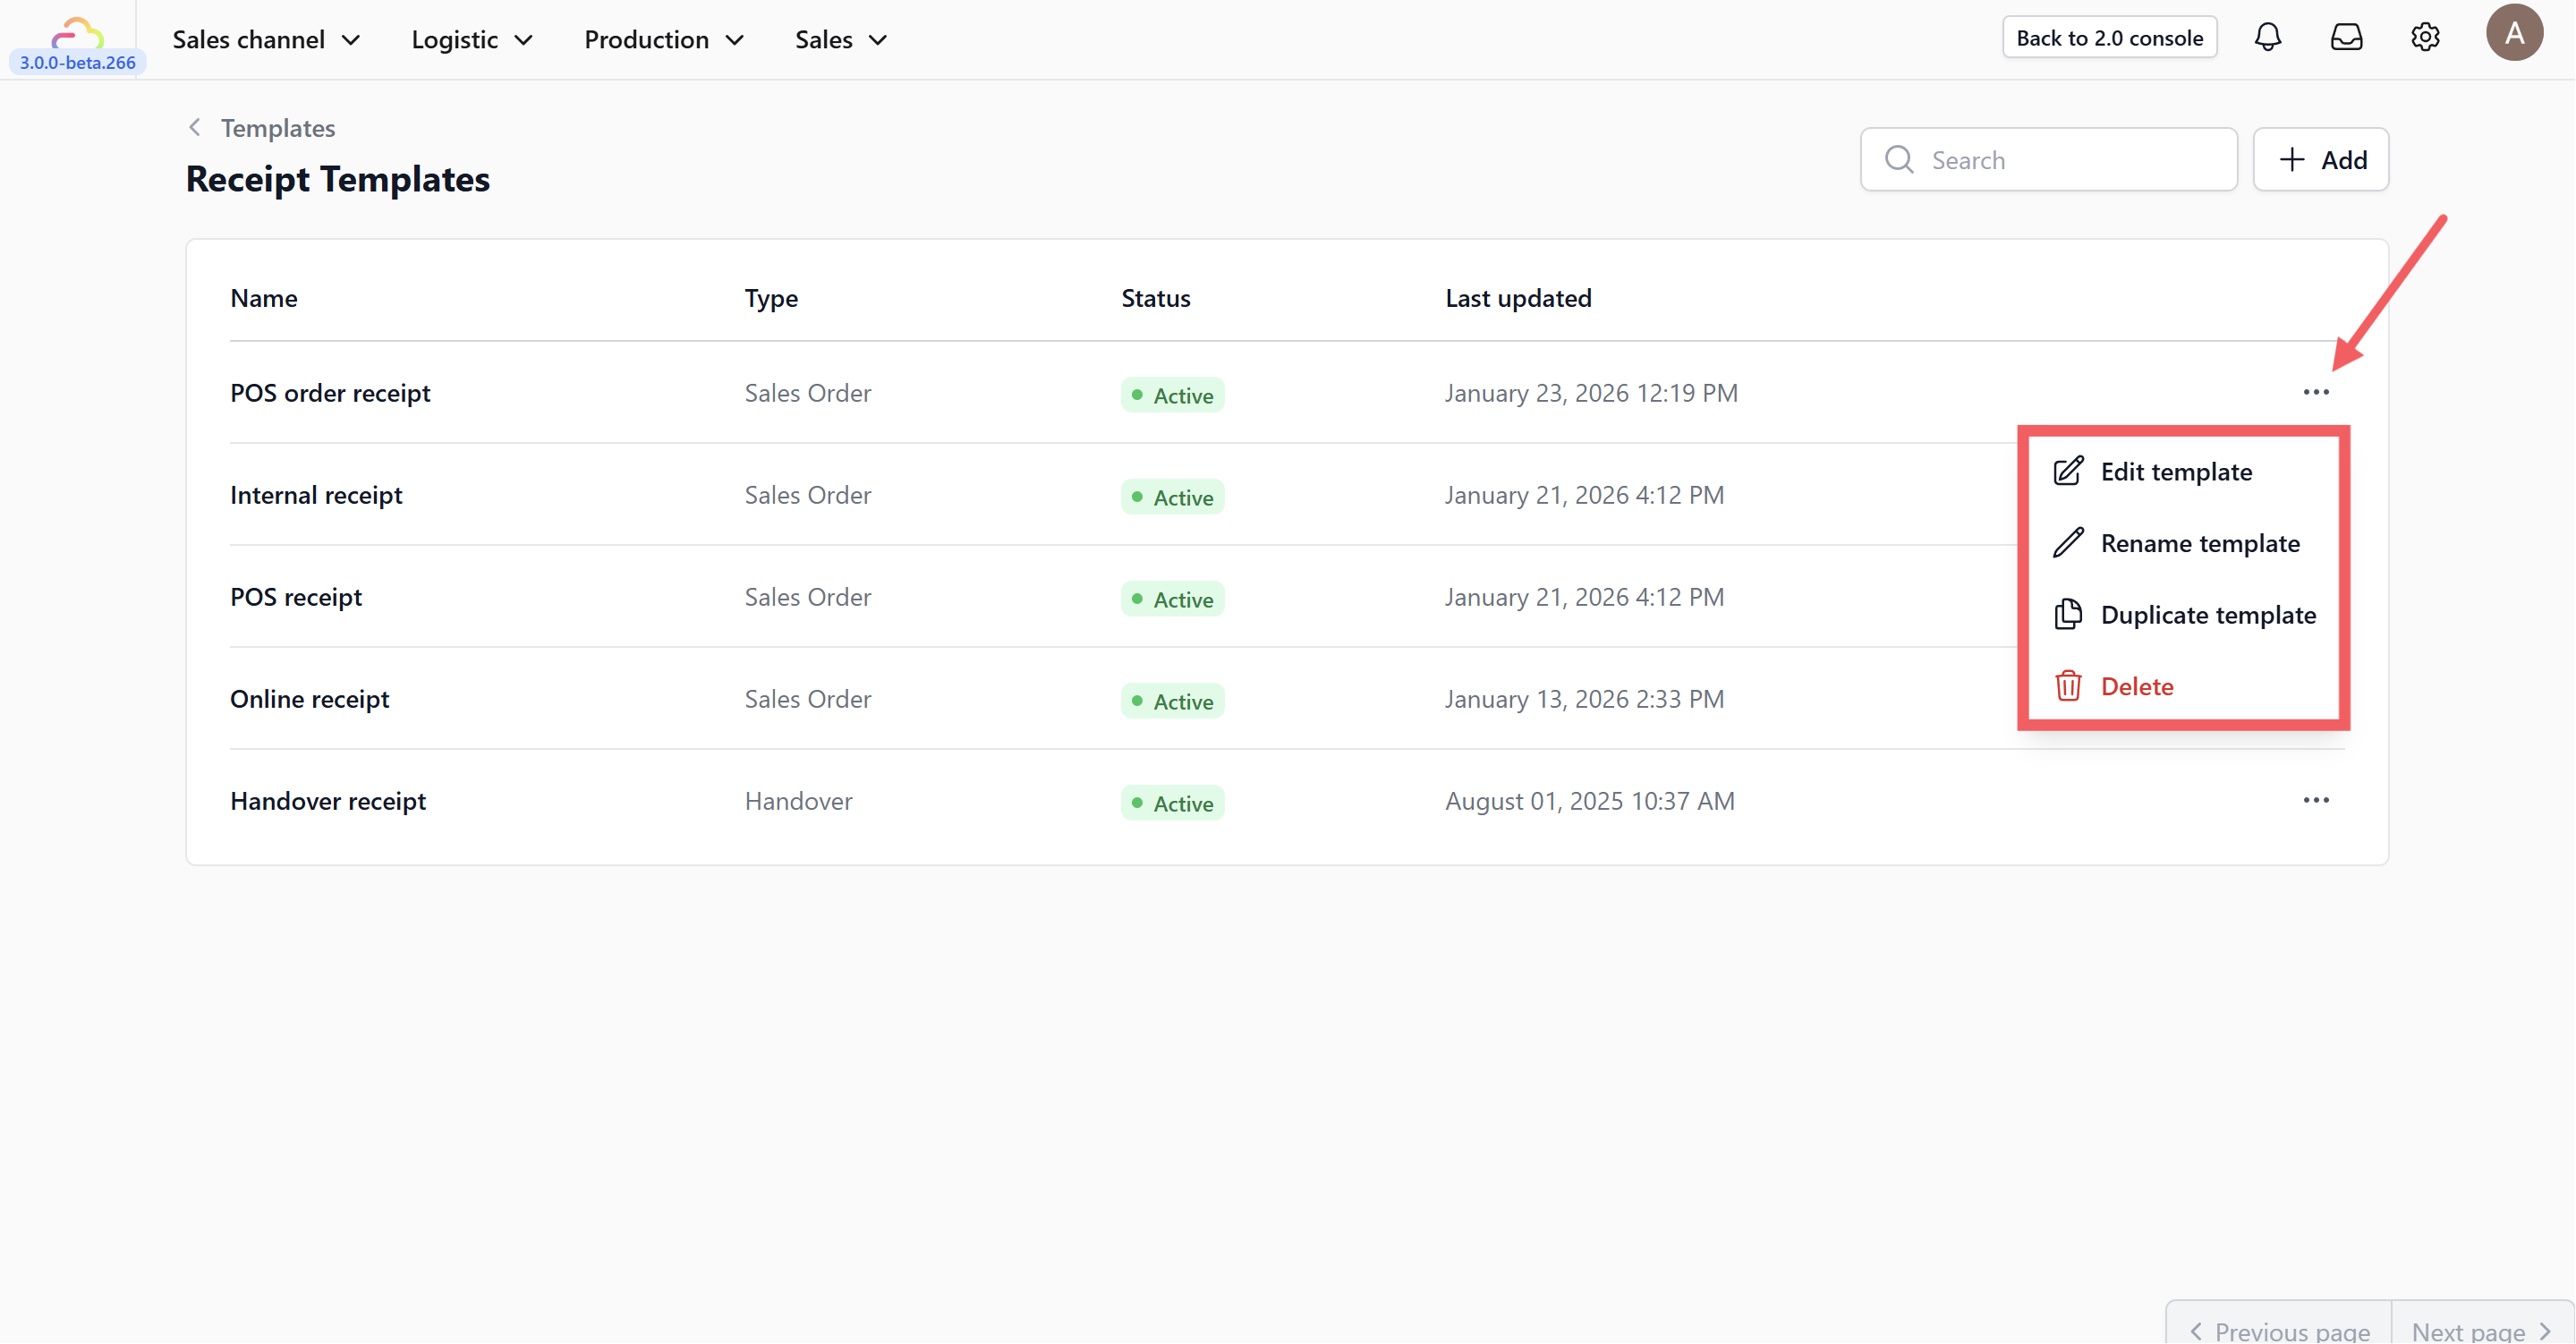Click the cloud logo in top-left
The image size is (2576, 1344).
[x=77, y=34]
